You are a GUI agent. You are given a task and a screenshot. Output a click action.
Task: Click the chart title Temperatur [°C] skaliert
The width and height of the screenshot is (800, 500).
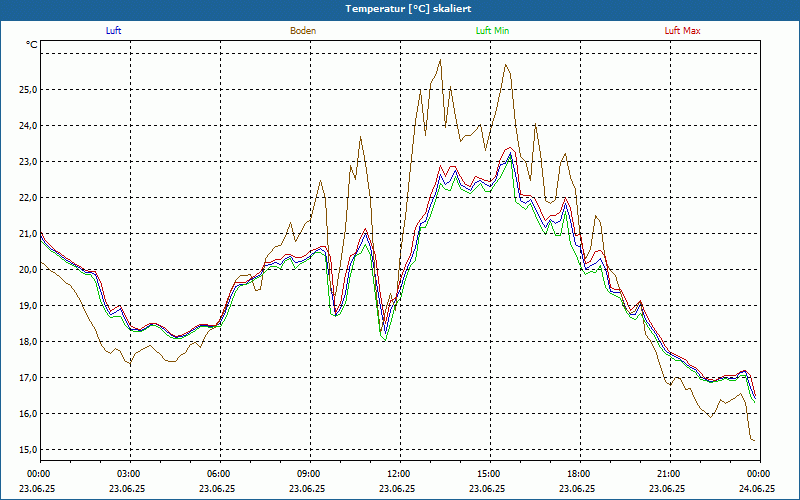click(408, 9)
